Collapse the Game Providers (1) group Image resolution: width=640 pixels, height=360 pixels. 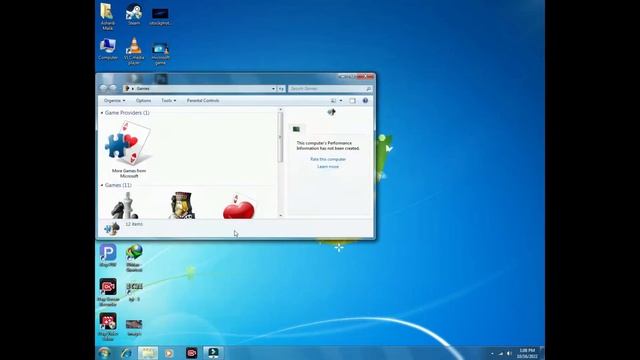click(x=102, y=113)
